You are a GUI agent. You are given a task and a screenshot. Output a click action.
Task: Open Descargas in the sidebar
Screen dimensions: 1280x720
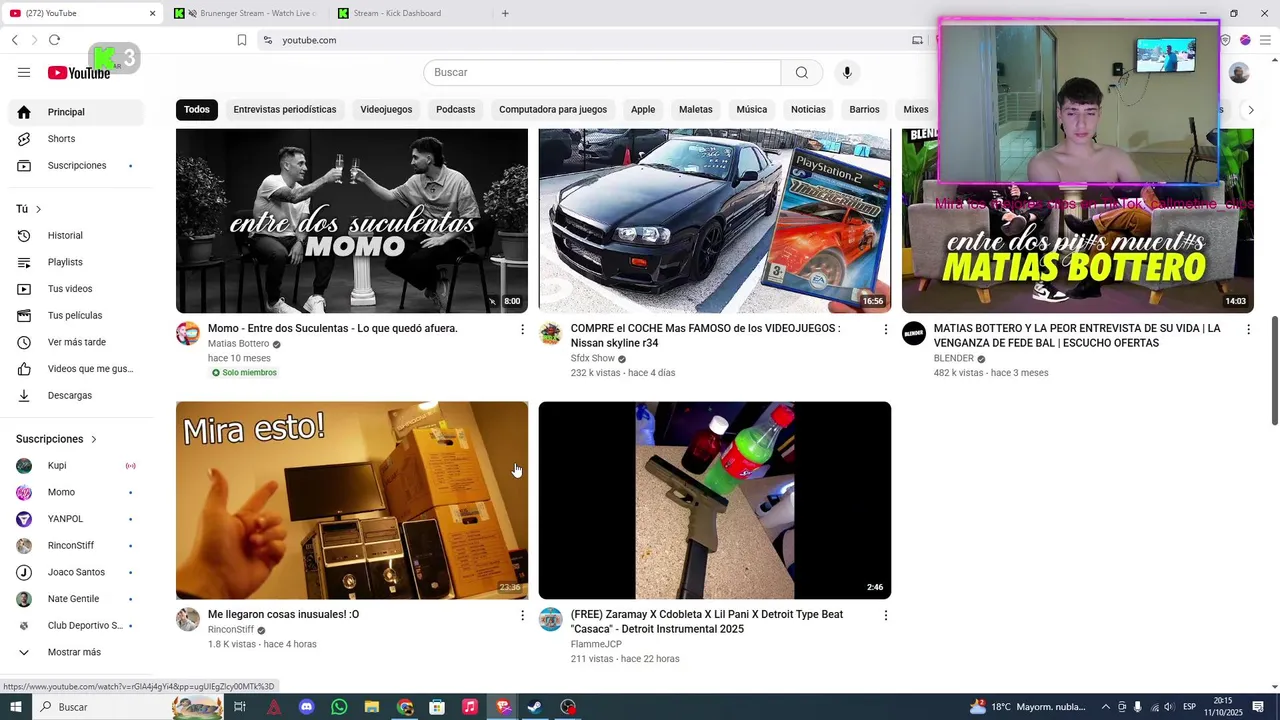pos(76,395)
